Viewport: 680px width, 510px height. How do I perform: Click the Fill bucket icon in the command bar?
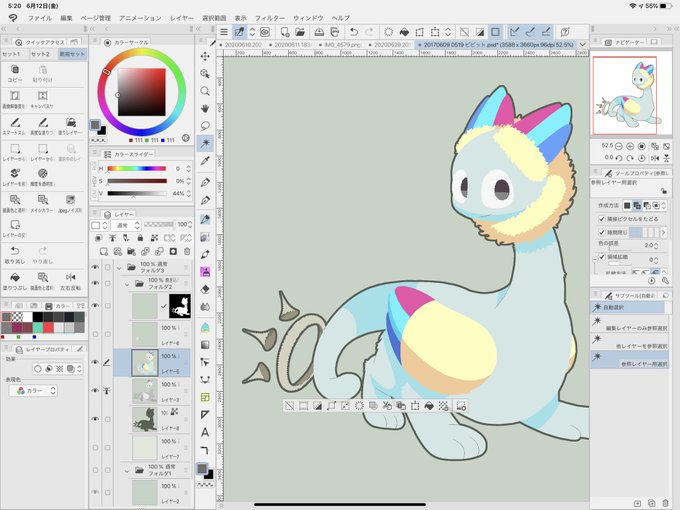(x=404, y=32)
